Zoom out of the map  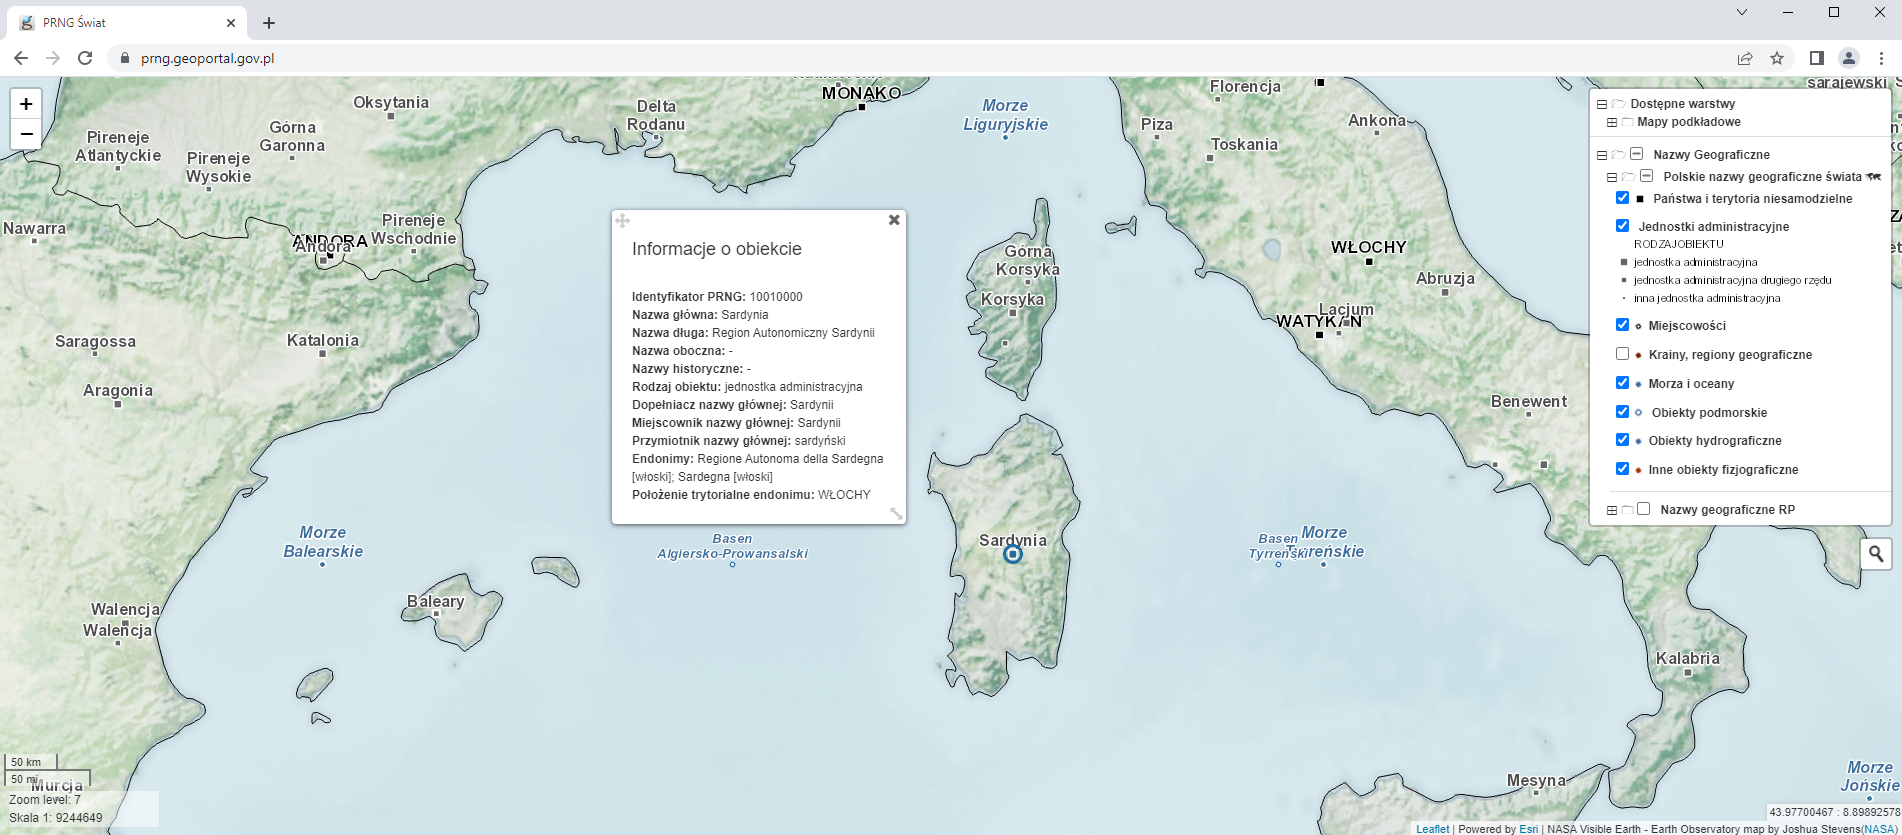pos(26,134)
